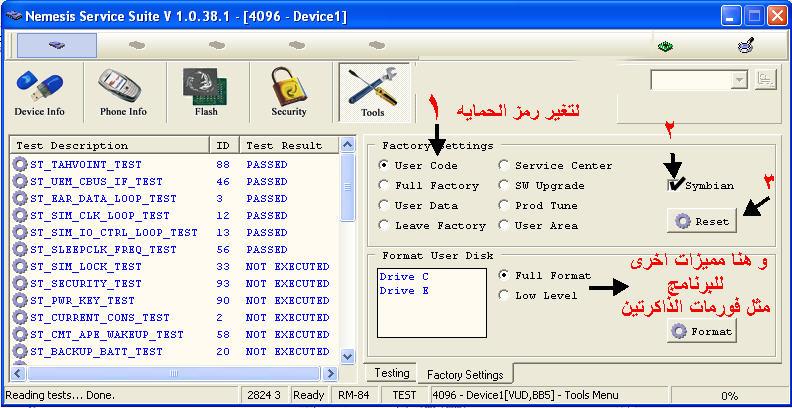This screenshot has height=408, width=792.
Task: Click gear icon of ST_PWR_KEY_TEST row
Action: [x=20, y=300]
